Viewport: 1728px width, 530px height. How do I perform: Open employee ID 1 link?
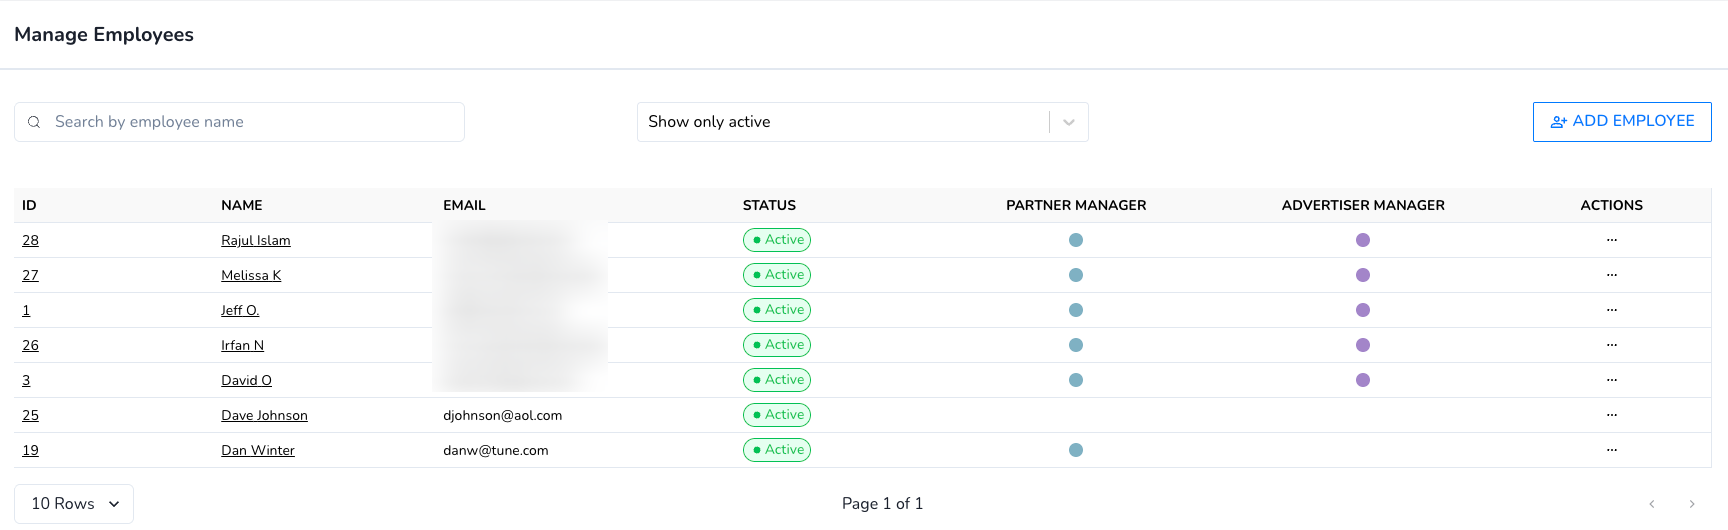click(26, 310)
